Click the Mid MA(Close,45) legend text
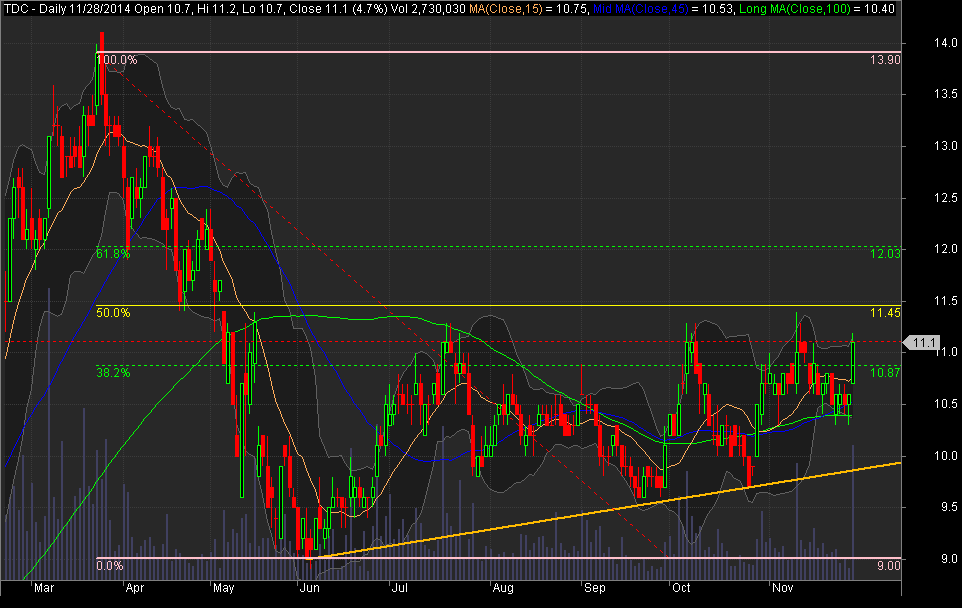The height and width of the screenshot is (608, 962). pyautogui.click(x=641, y=9)
